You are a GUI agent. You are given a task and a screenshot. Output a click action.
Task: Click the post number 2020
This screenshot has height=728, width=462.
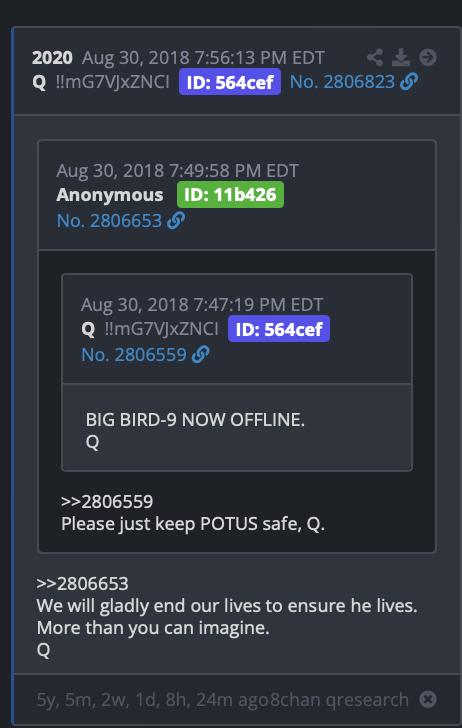coord(52,58)
